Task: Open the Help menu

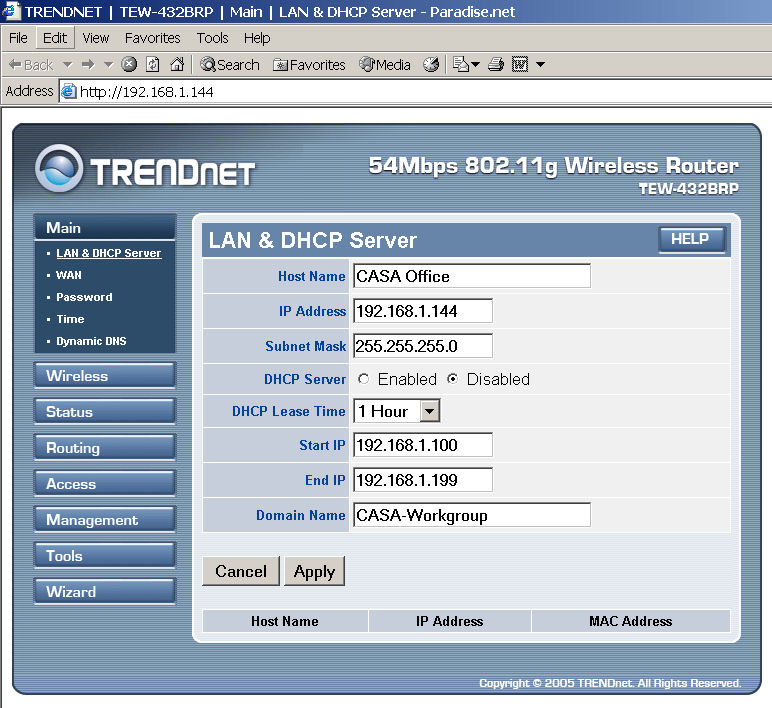Action: pyautogui.click(x=257, y=38)
